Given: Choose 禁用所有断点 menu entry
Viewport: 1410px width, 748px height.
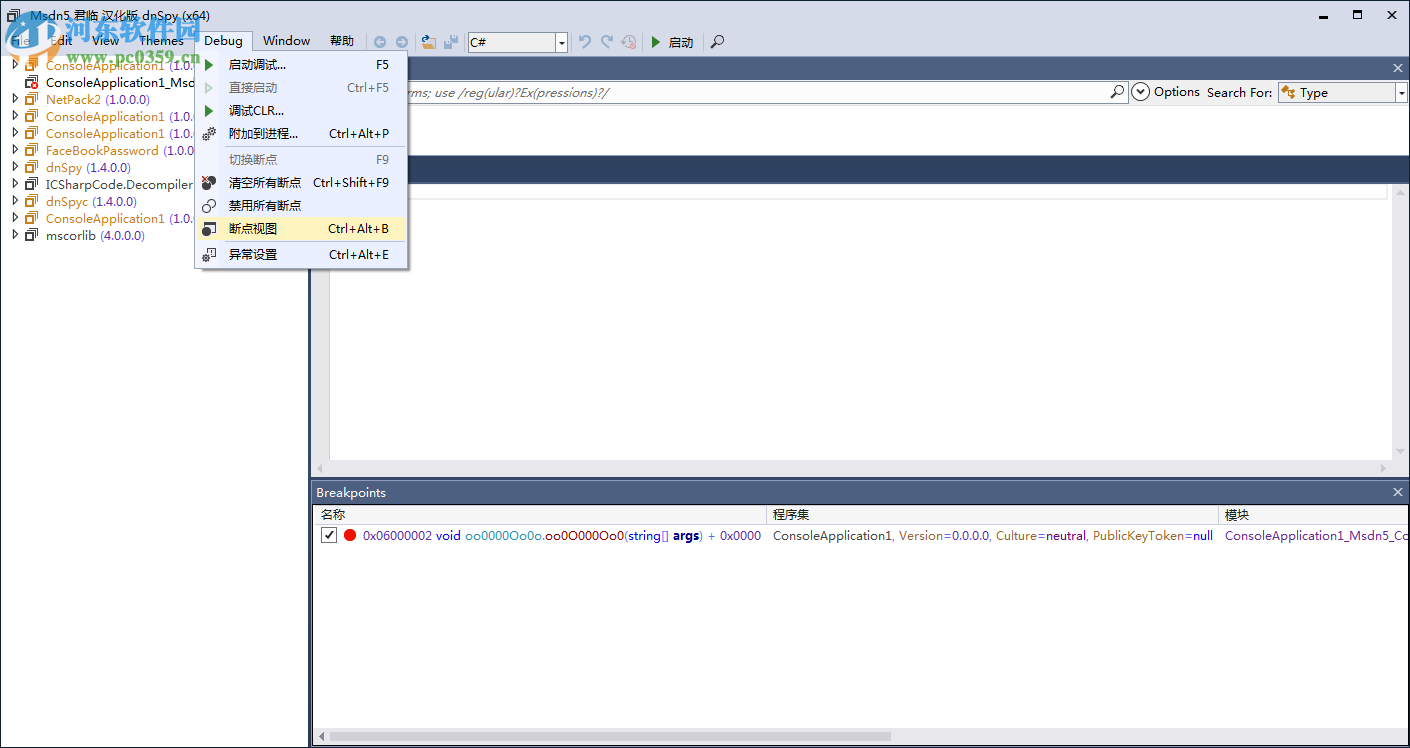Looking at the screenshot, I should (x=301, y=206).
